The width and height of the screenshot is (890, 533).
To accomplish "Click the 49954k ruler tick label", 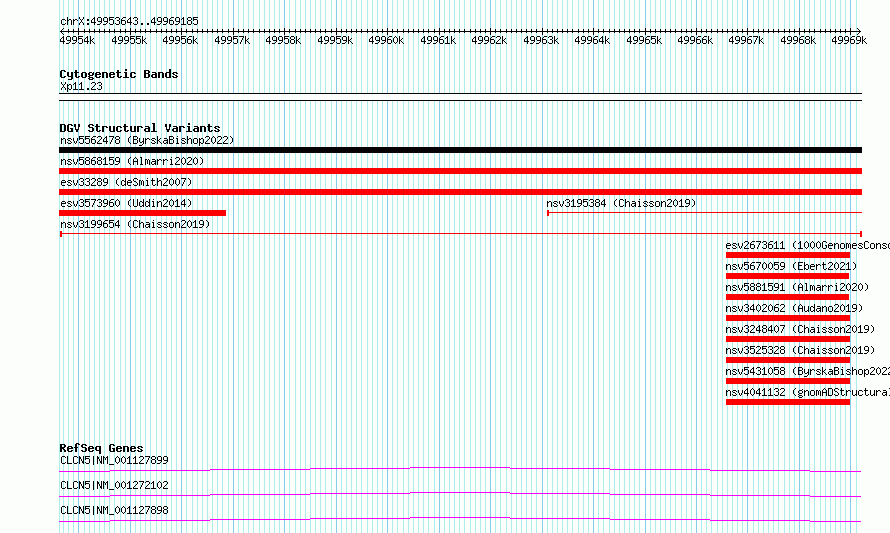I will tap(77, 40).
